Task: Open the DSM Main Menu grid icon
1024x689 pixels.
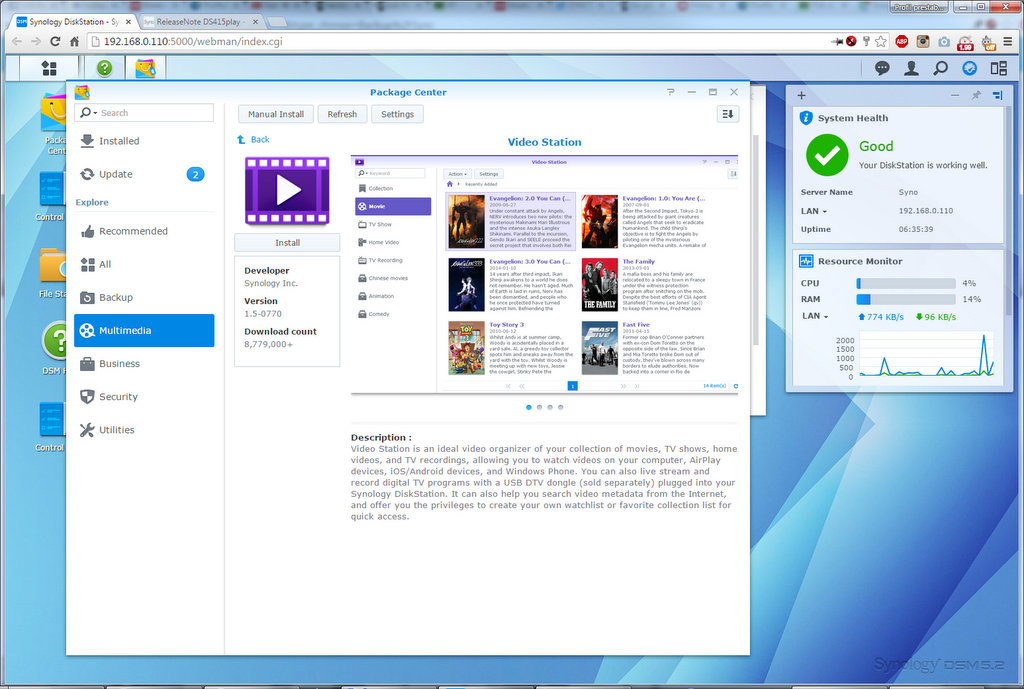Action: 49,68
